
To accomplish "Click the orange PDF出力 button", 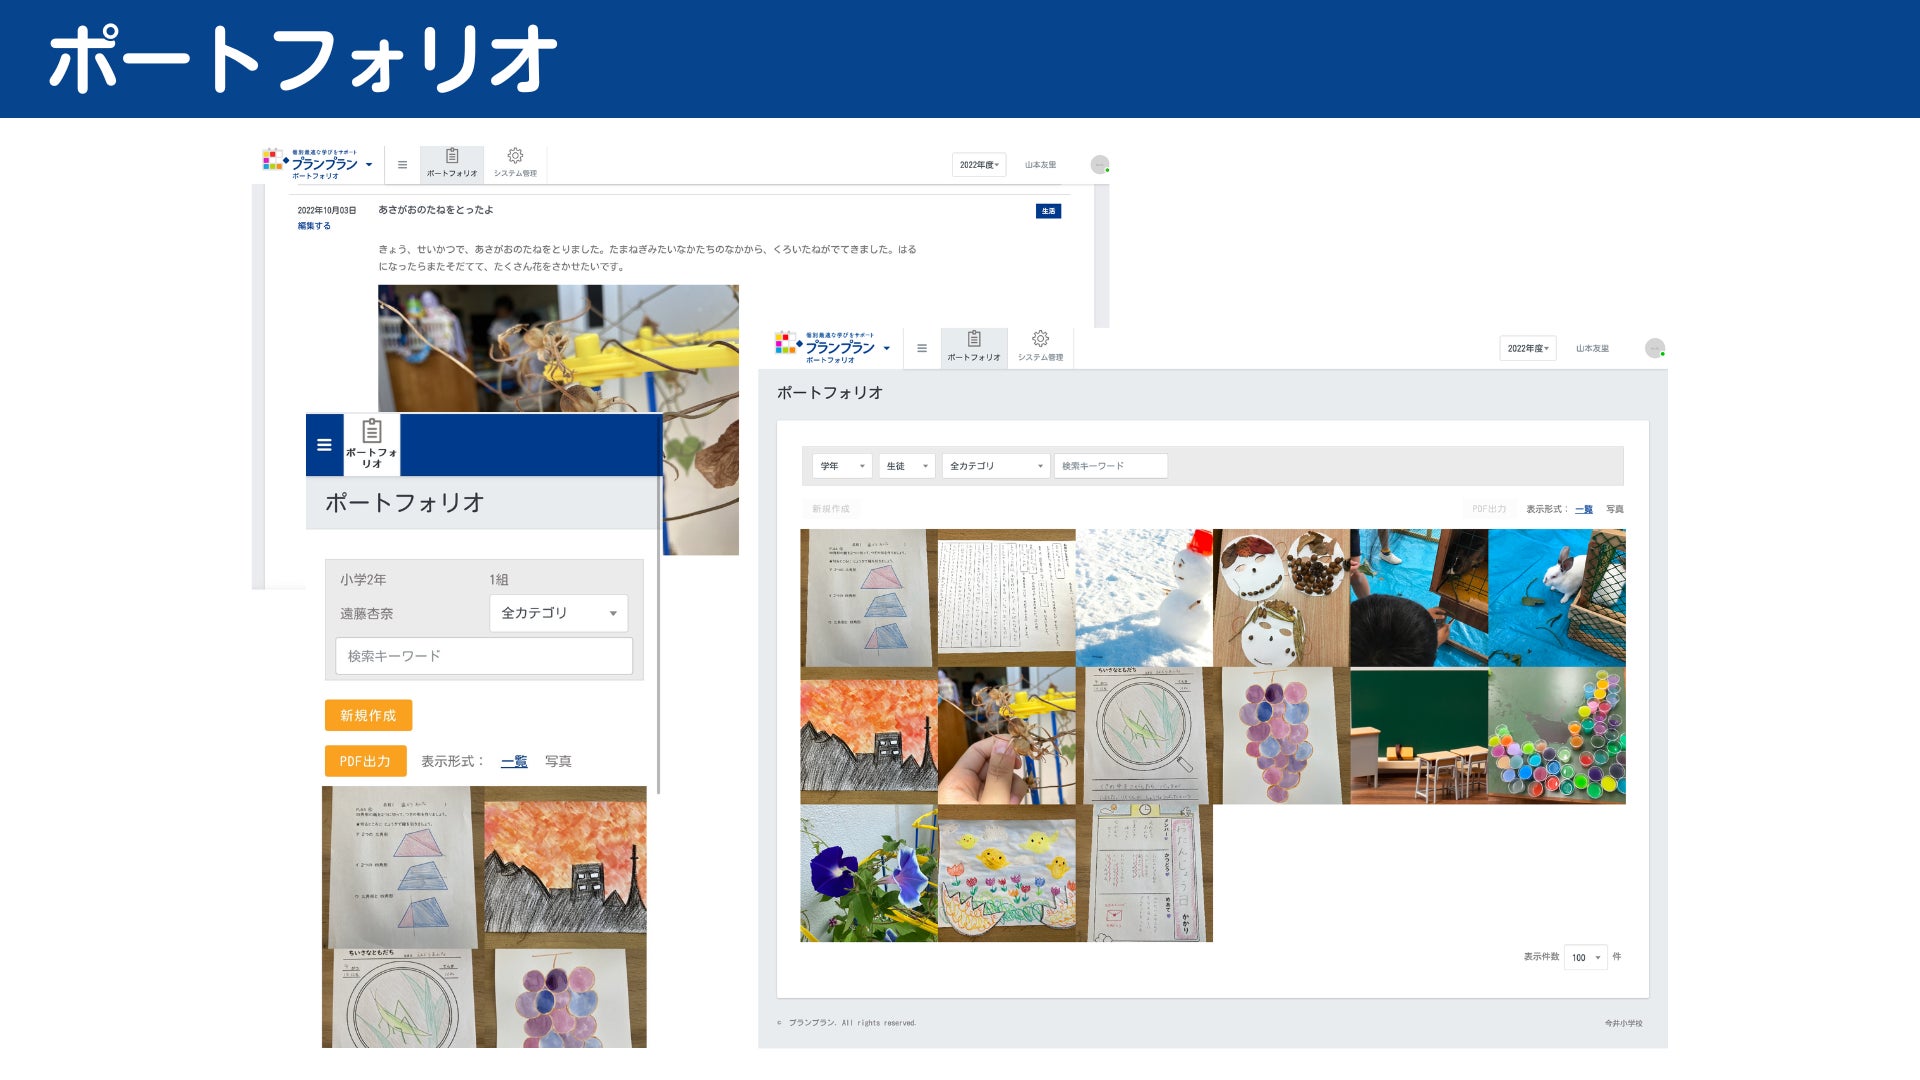I will 365,762.
